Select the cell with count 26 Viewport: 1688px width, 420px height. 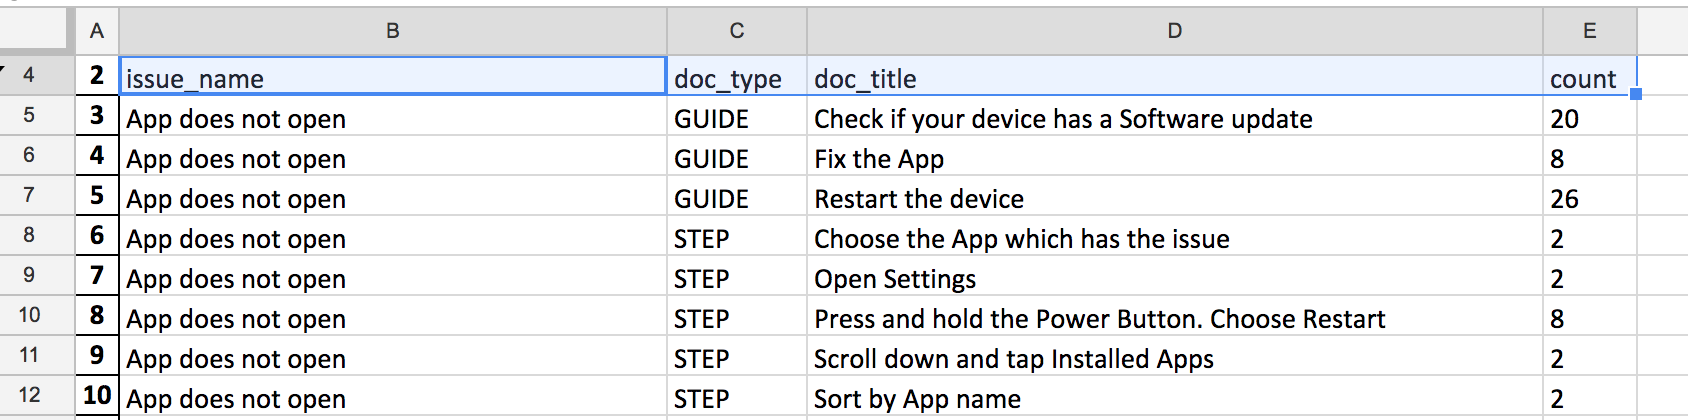(1589, 198)
